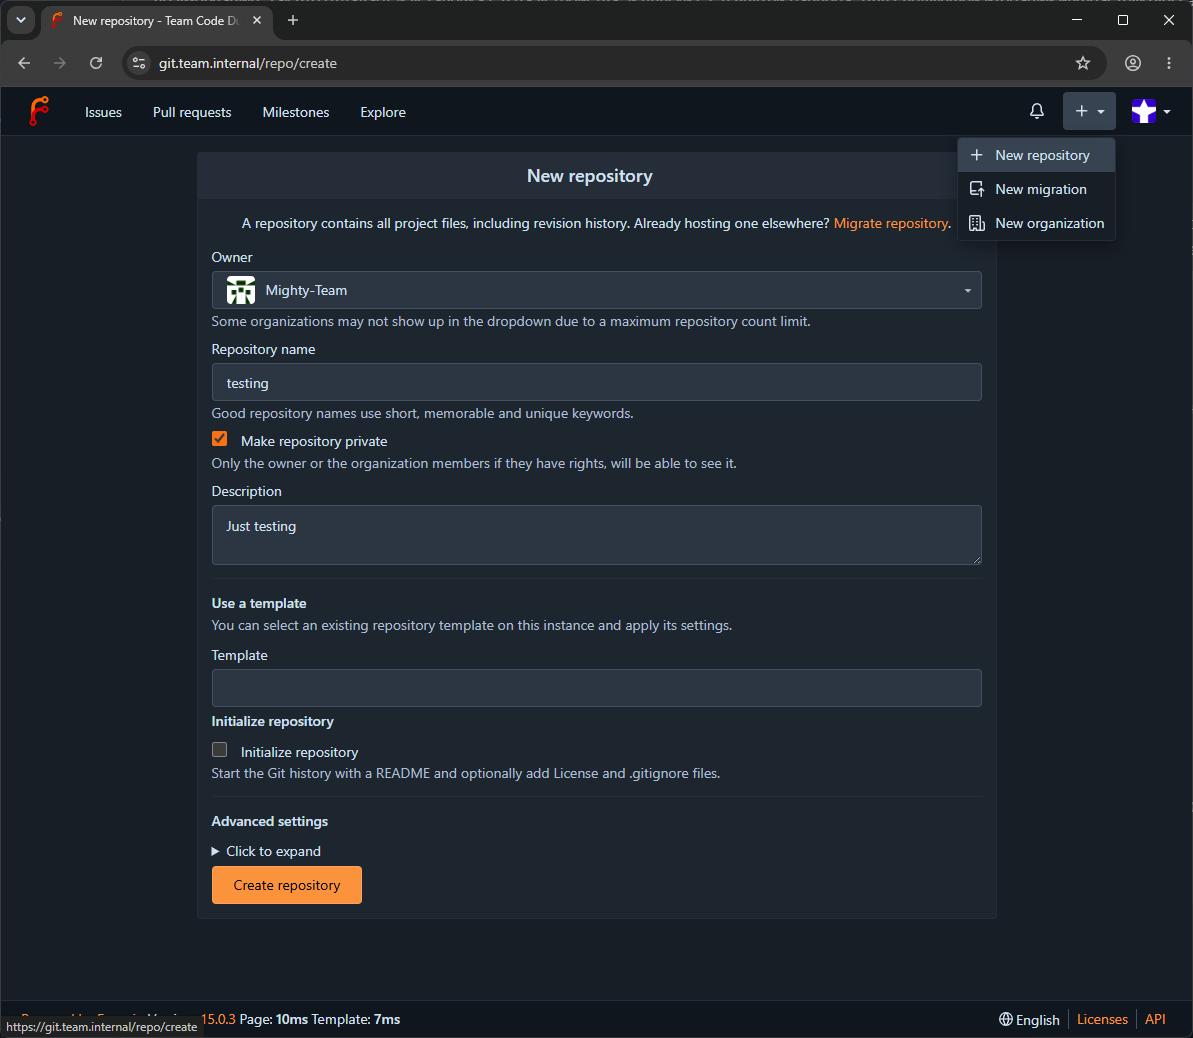View site information icon in address bar
Screen dimensions: 1193x1038
(x=139, y=63)
